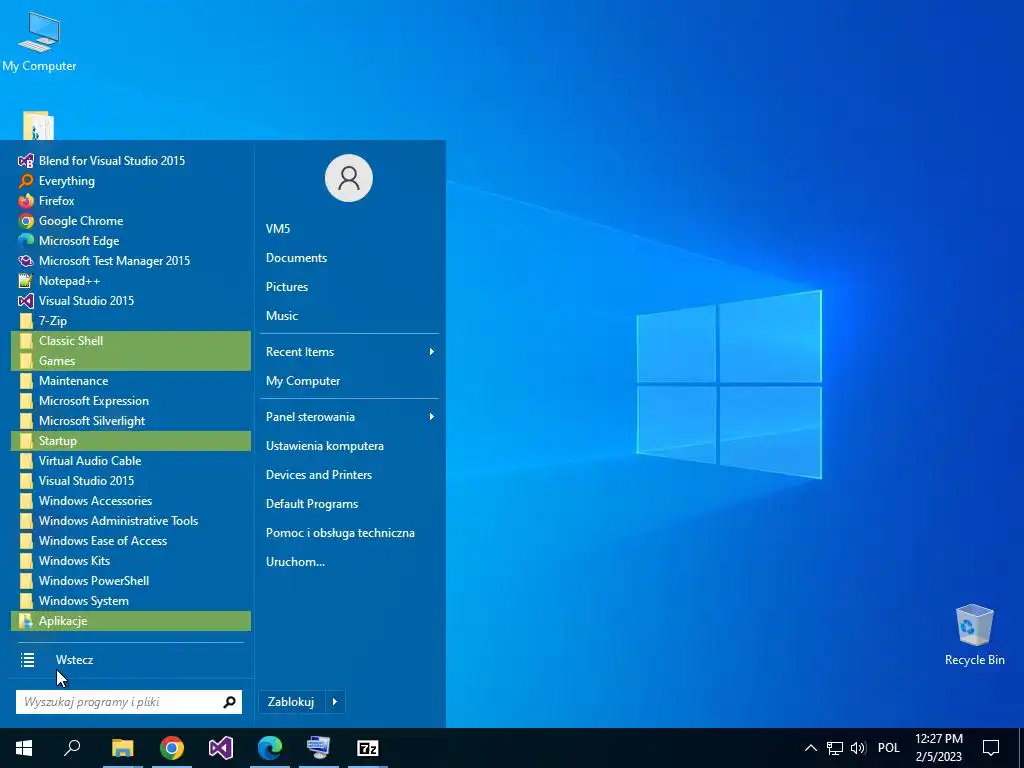This screenshot has height=768, width=1024.
Task: Click the search magnifier in start menu box
Action: coord(229,702)
